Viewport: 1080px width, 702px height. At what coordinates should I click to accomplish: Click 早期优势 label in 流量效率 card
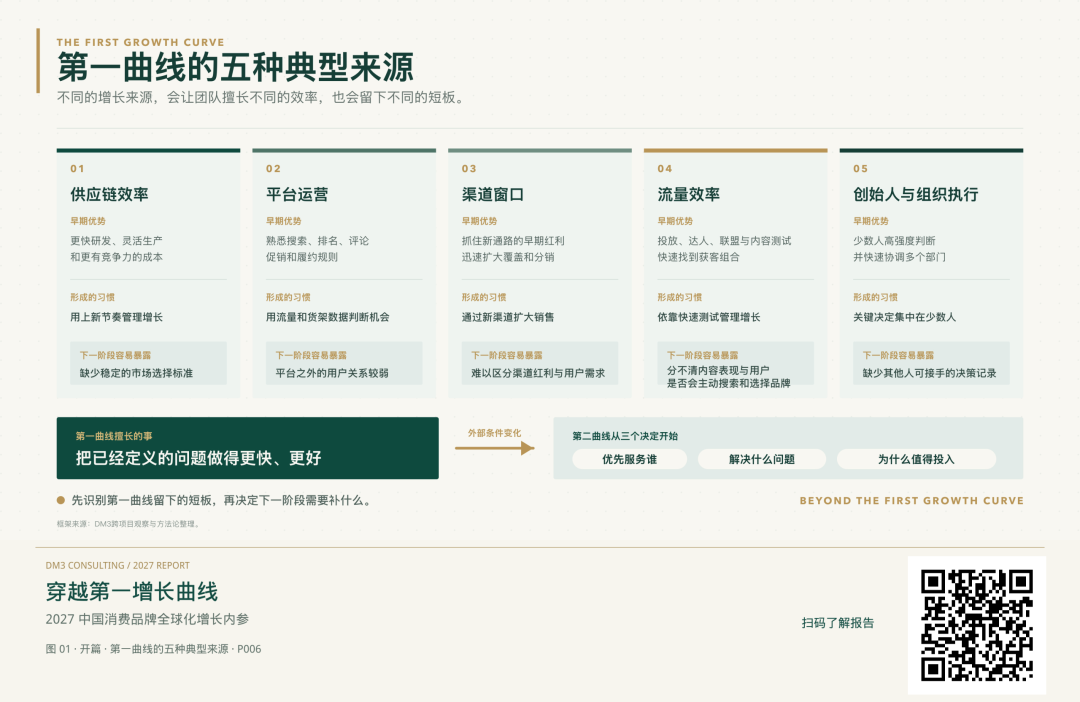click(x=675, y=221)
